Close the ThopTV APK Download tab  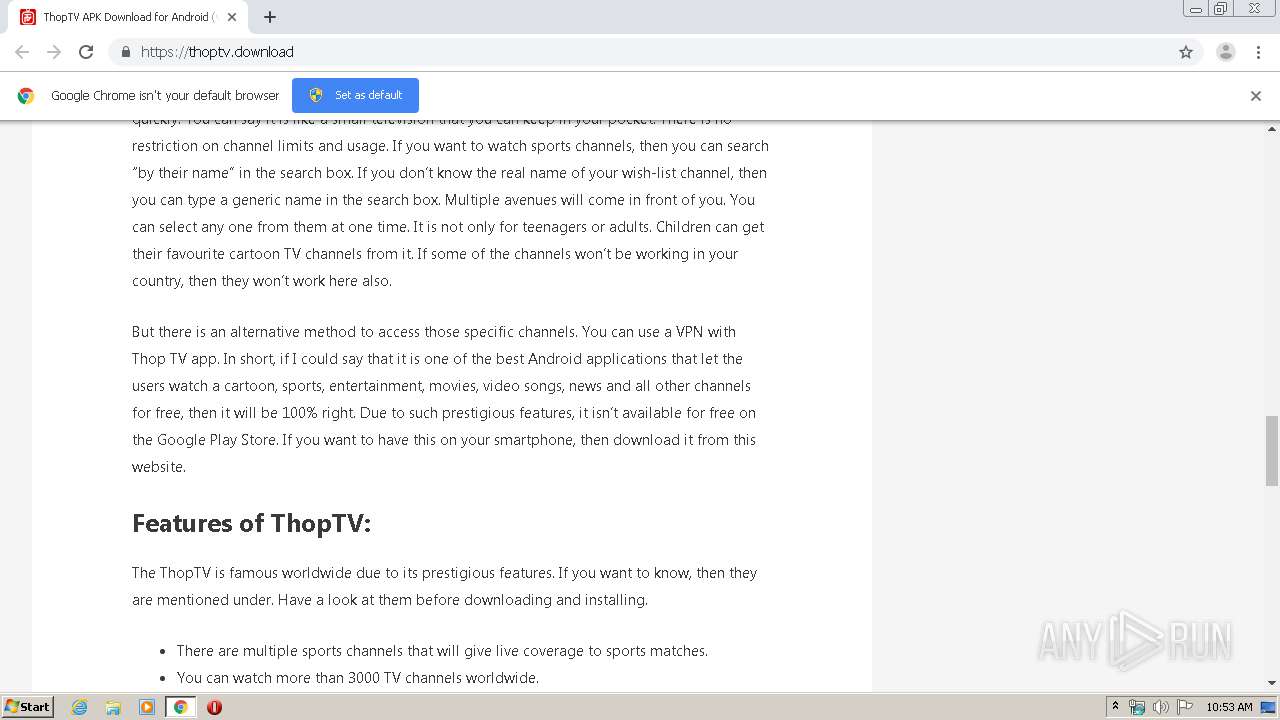tap(232, 17)
